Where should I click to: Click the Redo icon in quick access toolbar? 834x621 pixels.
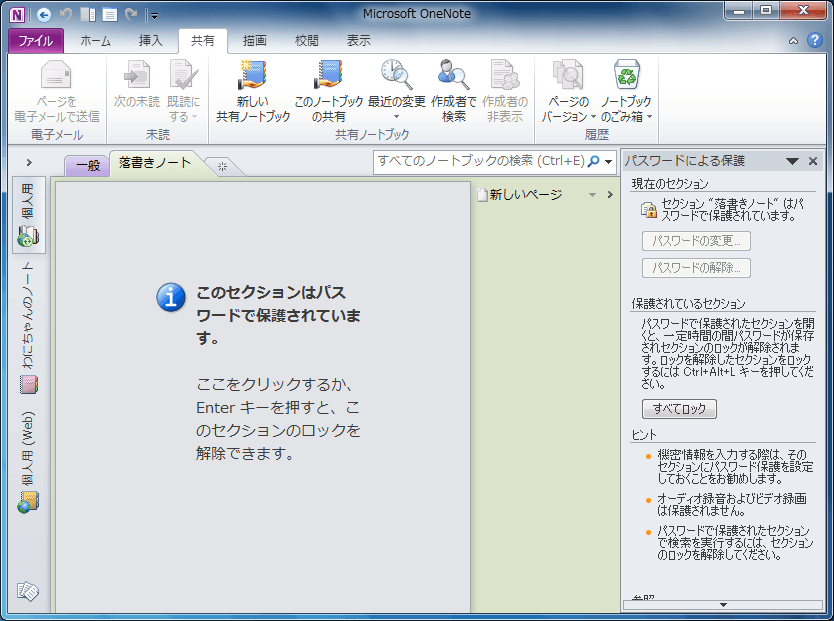131,14
